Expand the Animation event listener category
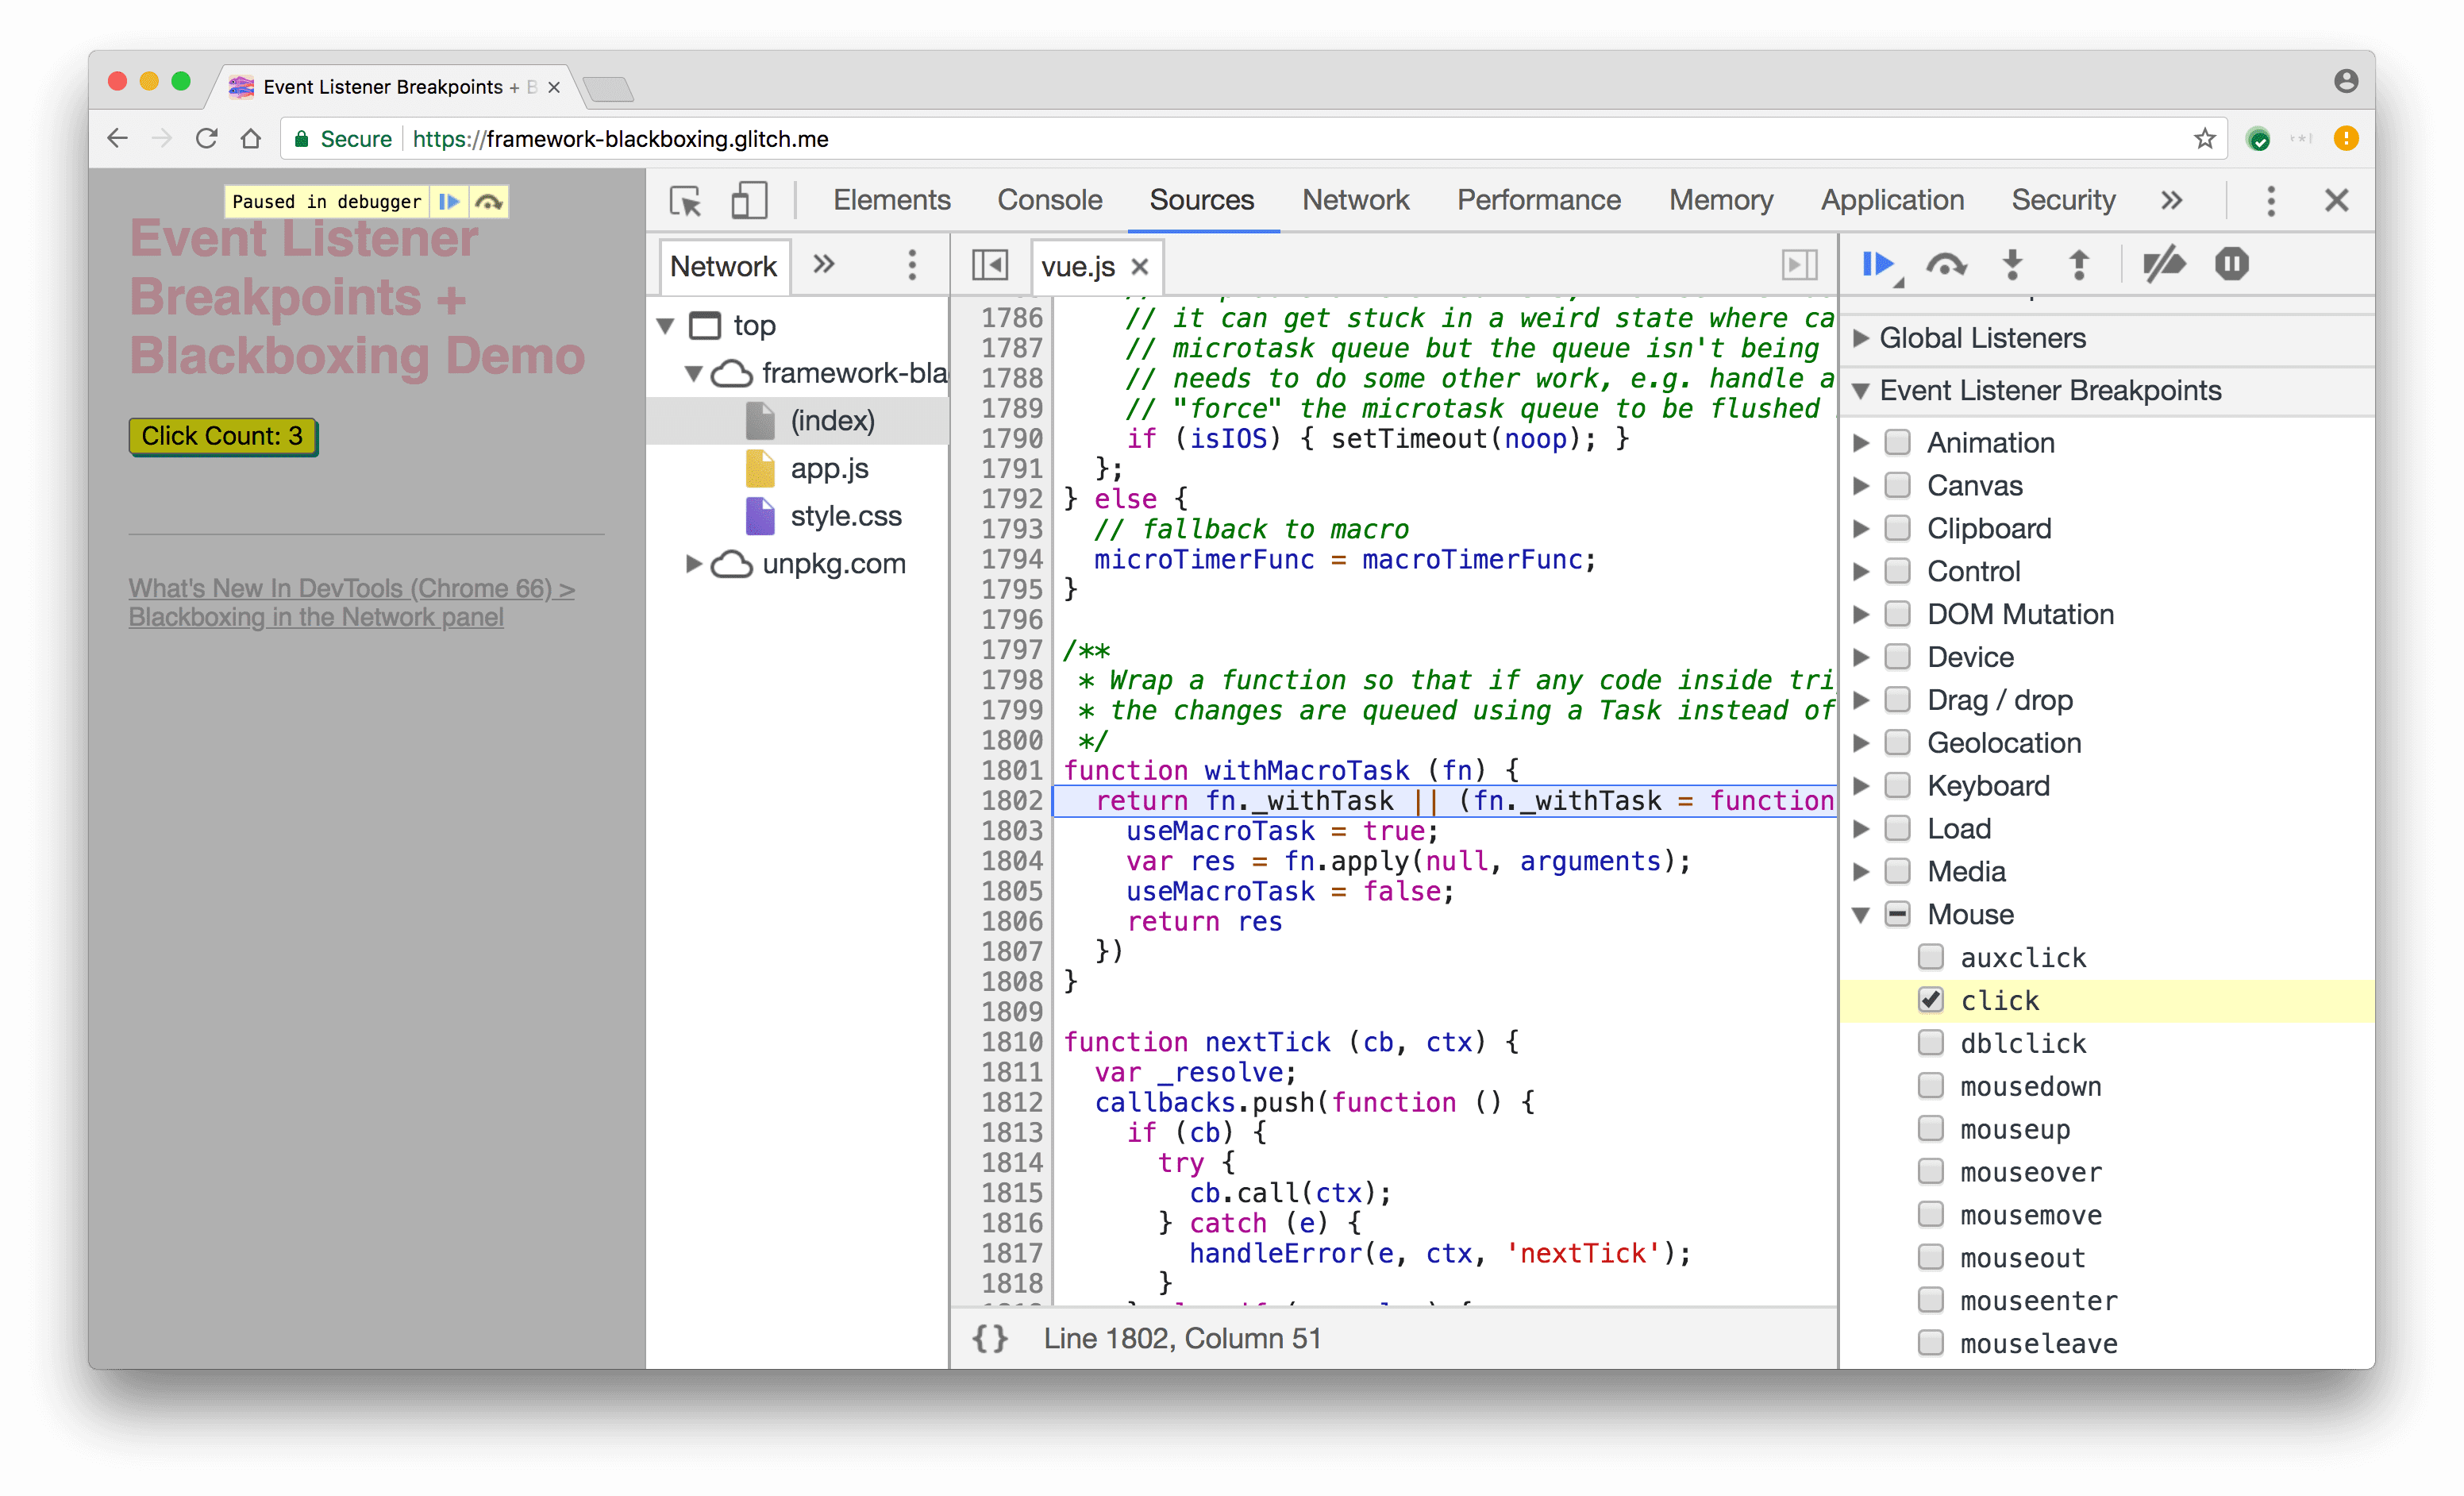 point(1869,441)
